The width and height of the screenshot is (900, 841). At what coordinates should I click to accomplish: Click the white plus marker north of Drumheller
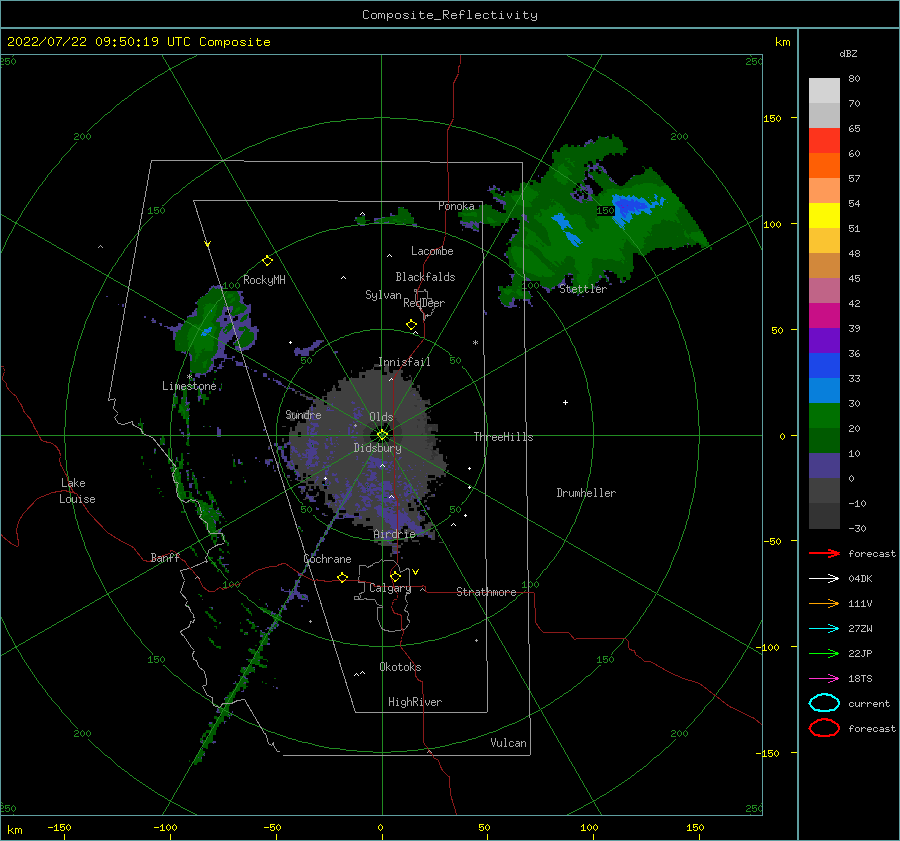tap(565, 402)
